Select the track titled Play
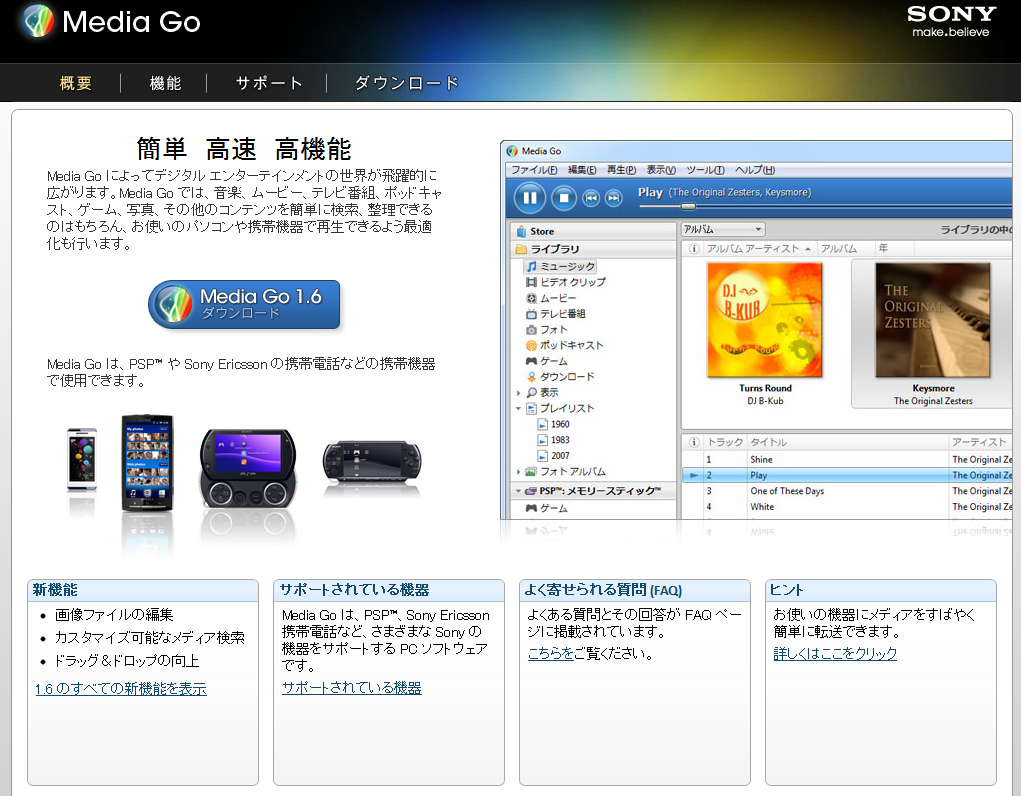 click(x=759, y=476)
